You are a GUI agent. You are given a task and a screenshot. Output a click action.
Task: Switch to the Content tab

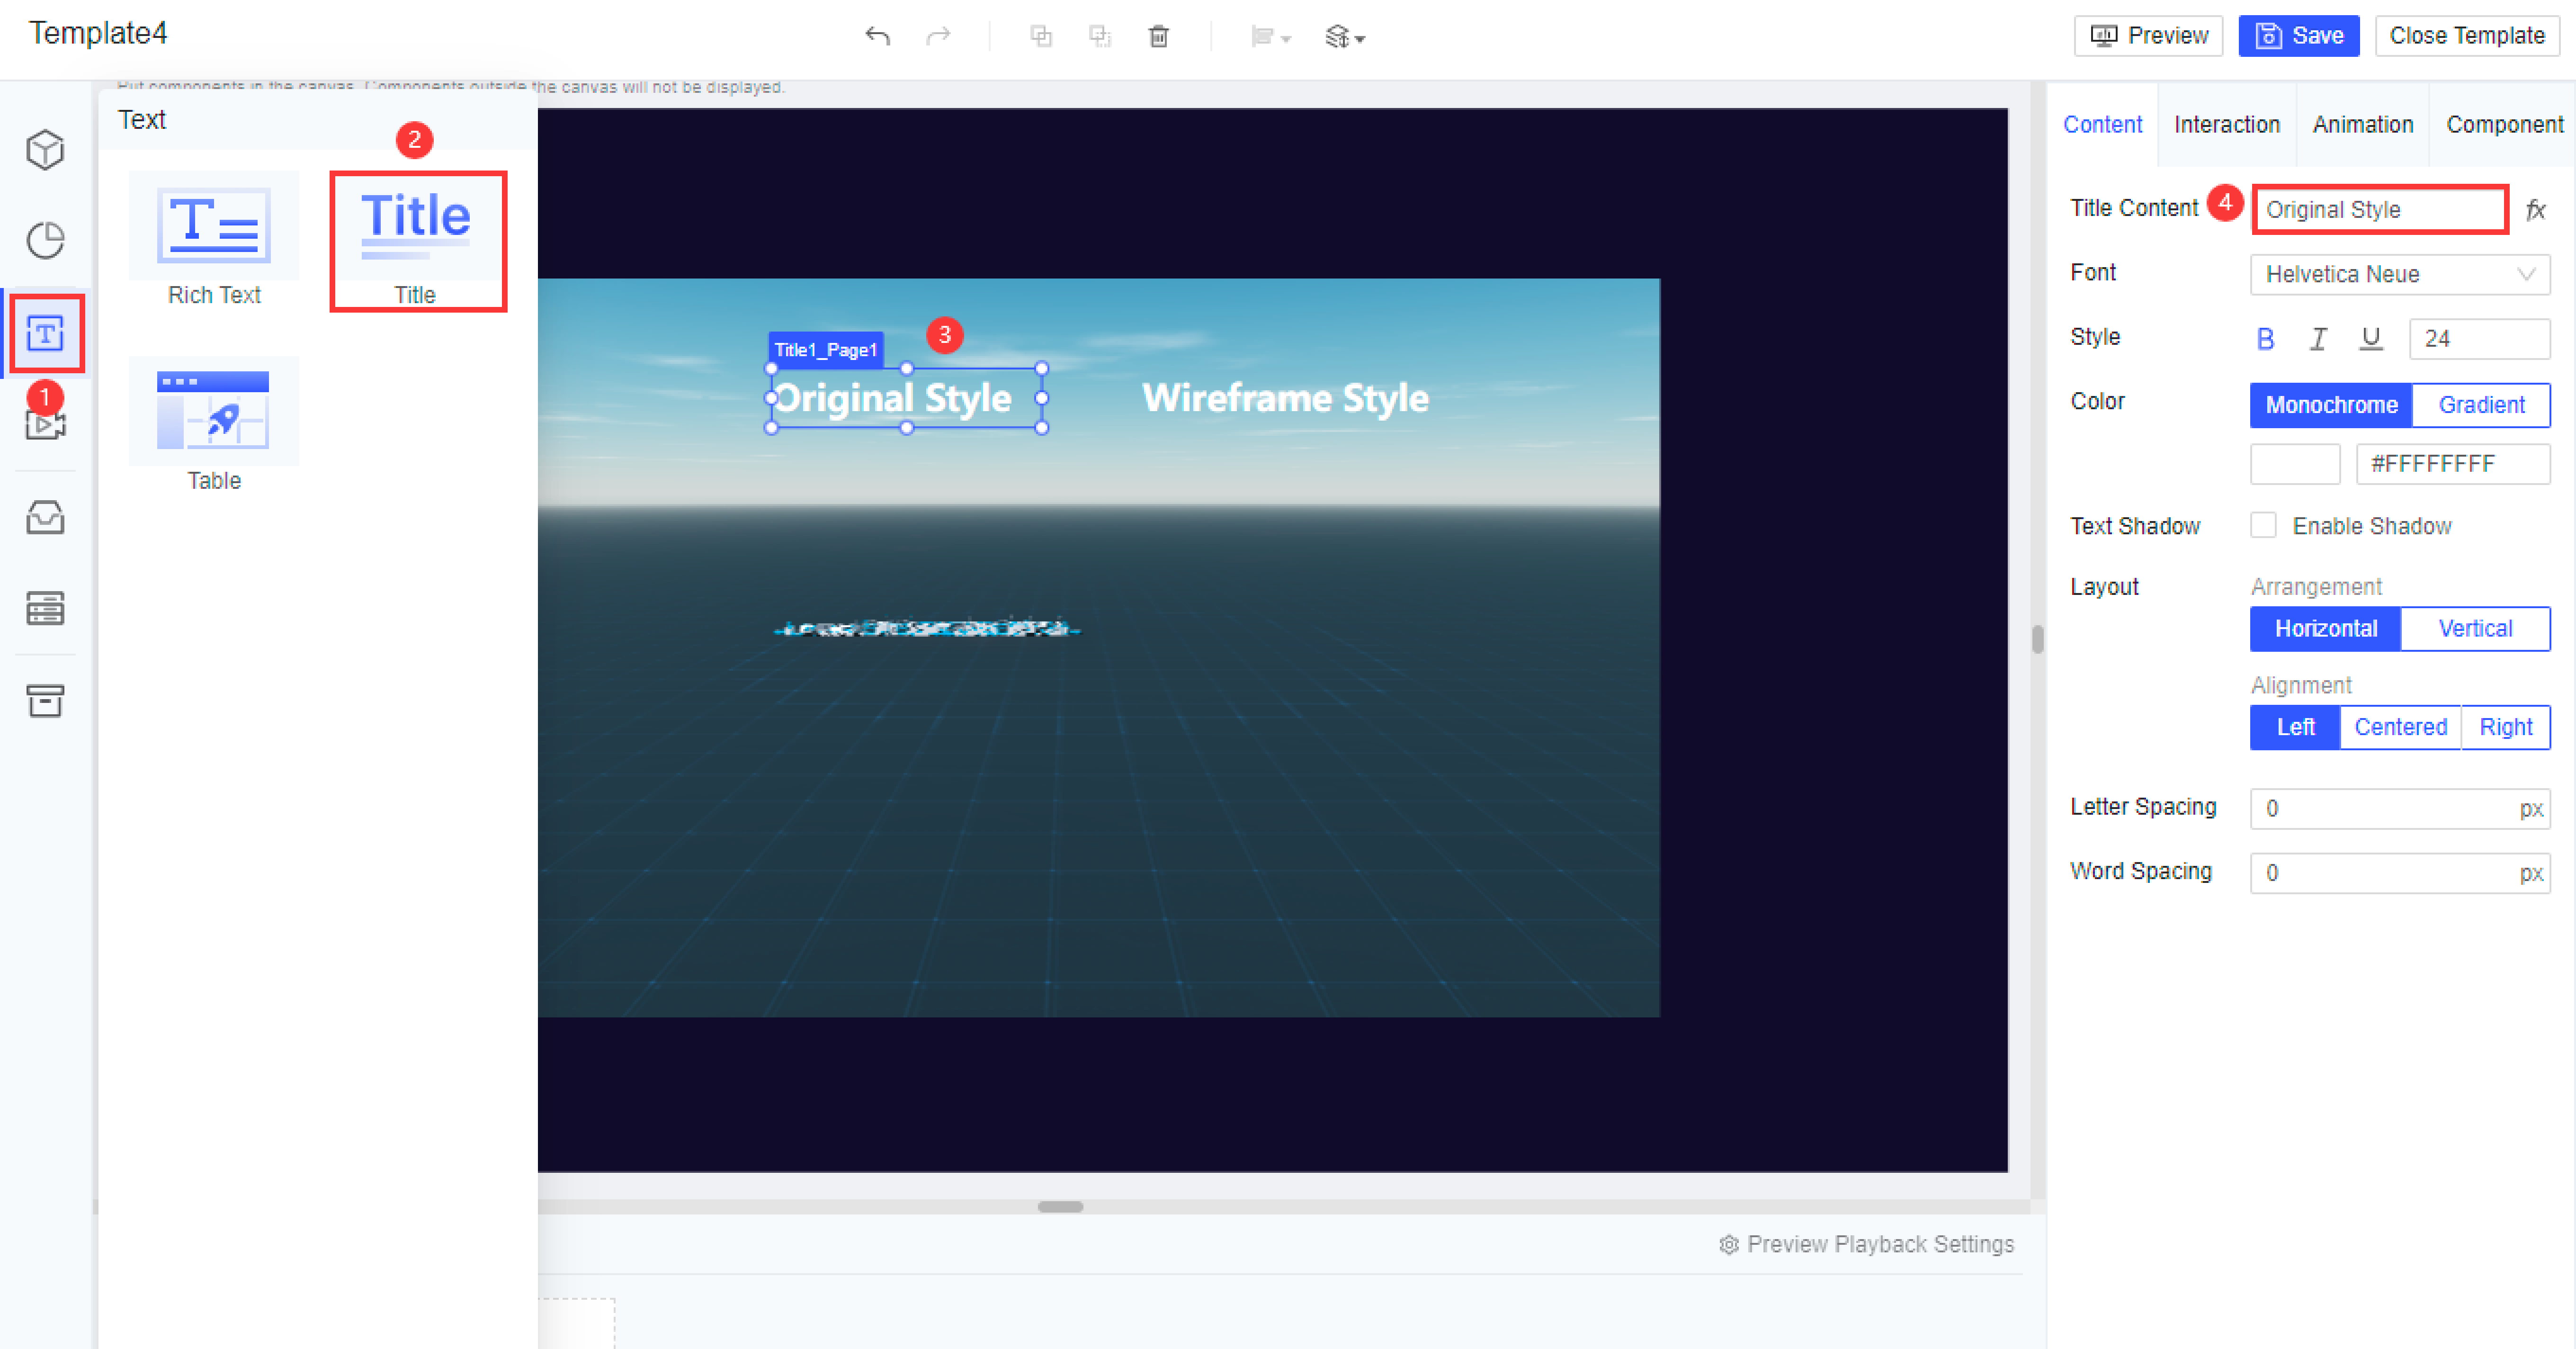[2102, 125]
